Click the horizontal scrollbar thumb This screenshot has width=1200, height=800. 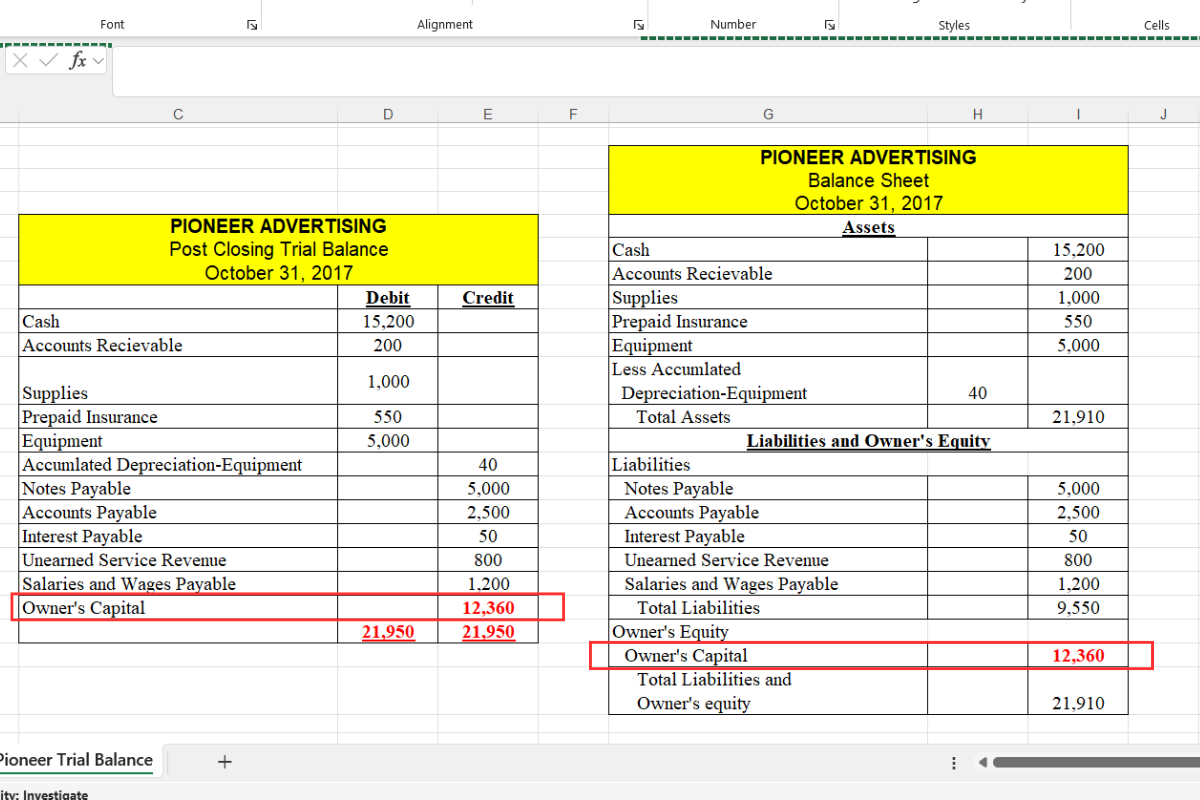1096,763
